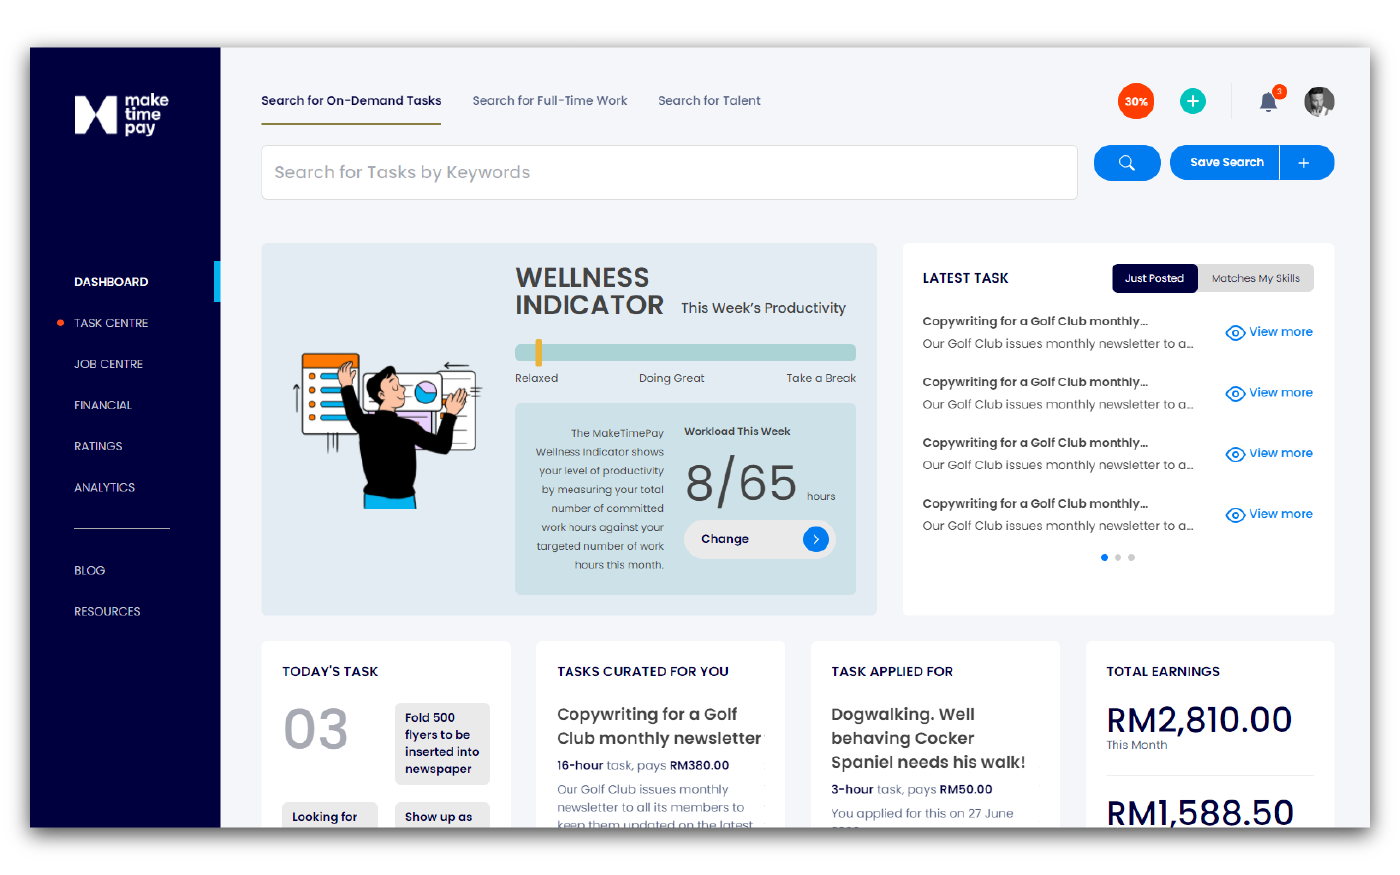Screen dimensions: 1400x875
Task: Click the Save Search button
Action: [x=1226, y=163]
